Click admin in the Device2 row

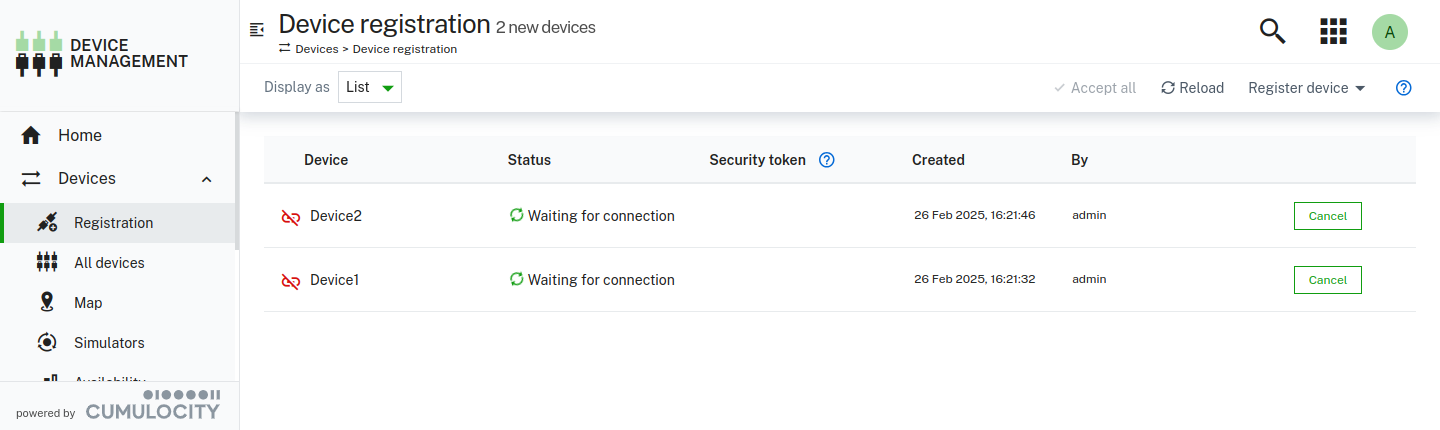[x=1089, y=215]
